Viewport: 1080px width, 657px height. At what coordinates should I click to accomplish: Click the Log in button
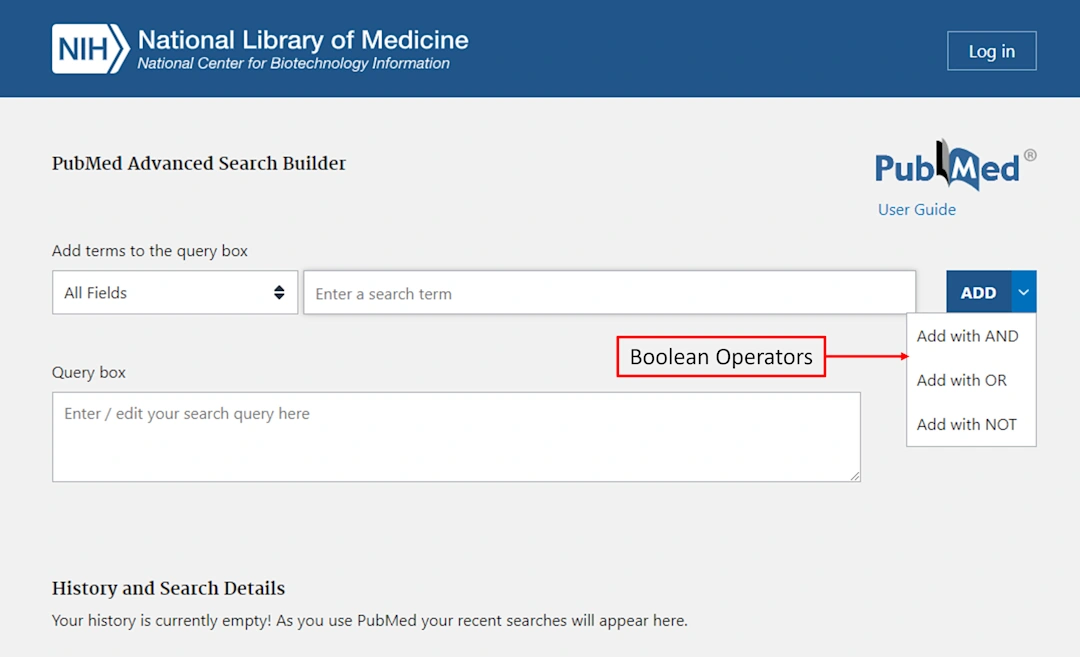coord(991,50)
